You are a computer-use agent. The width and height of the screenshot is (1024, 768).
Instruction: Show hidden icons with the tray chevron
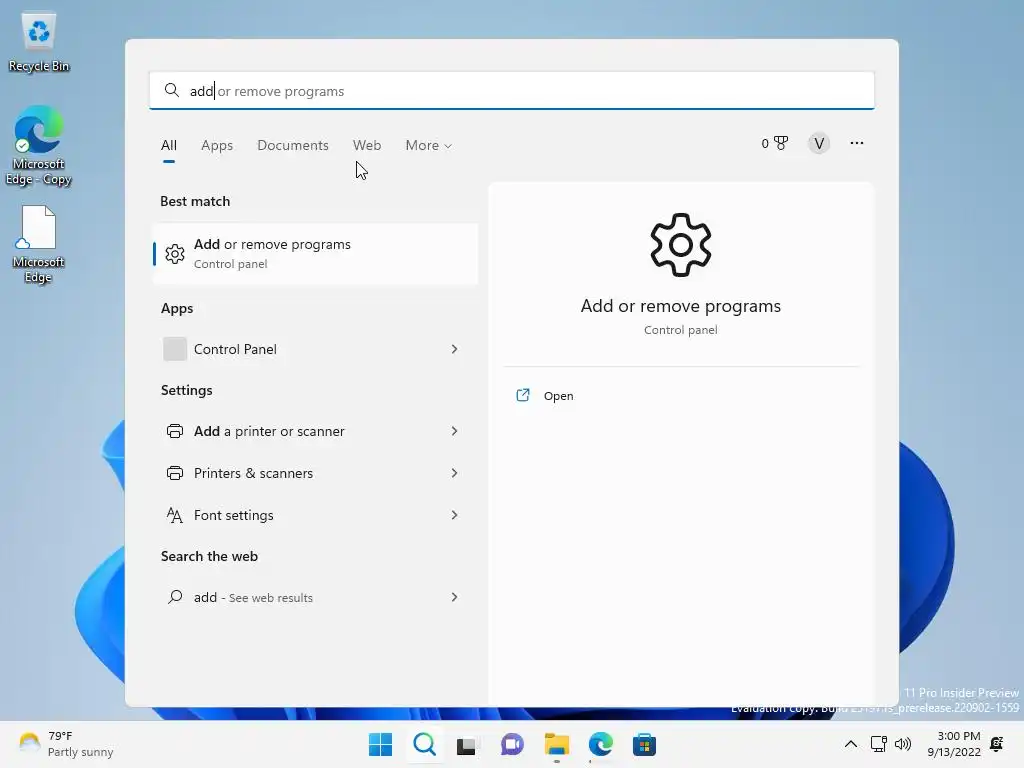pos(850,744)
